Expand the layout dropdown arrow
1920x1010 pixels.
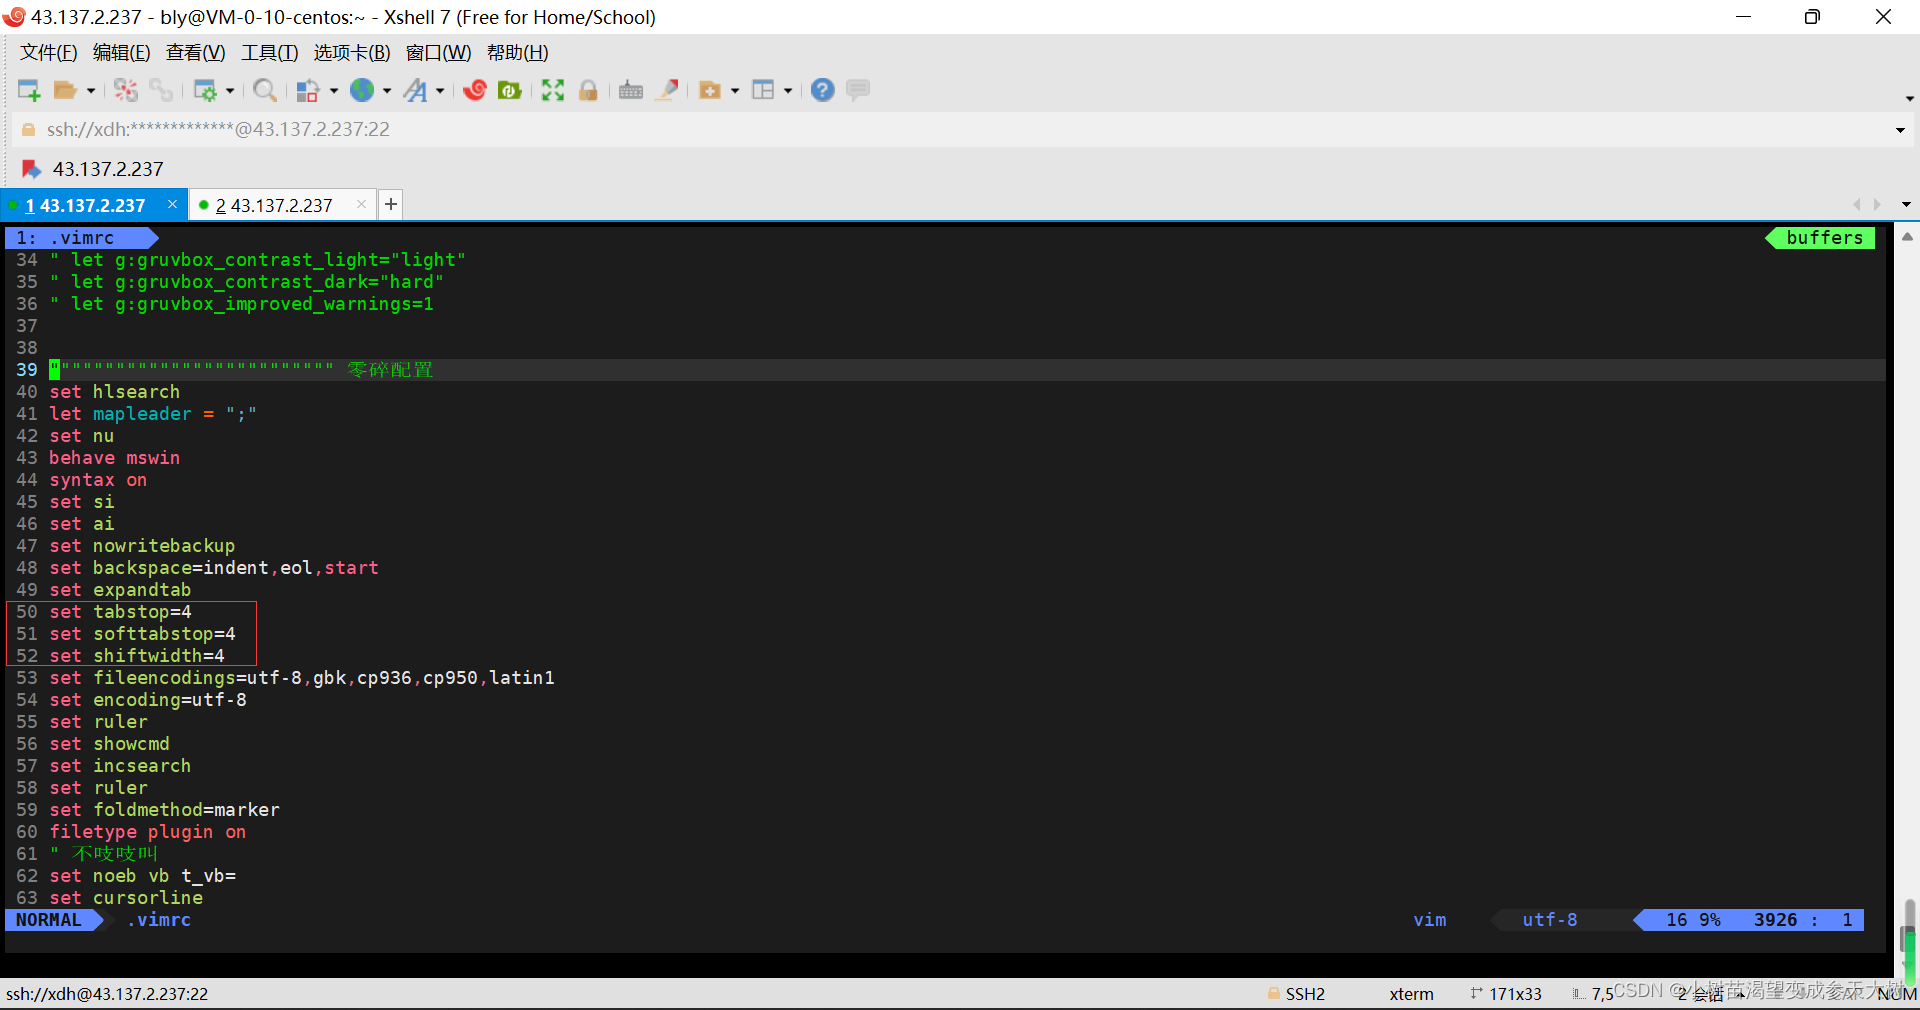(x=788, y=91)
